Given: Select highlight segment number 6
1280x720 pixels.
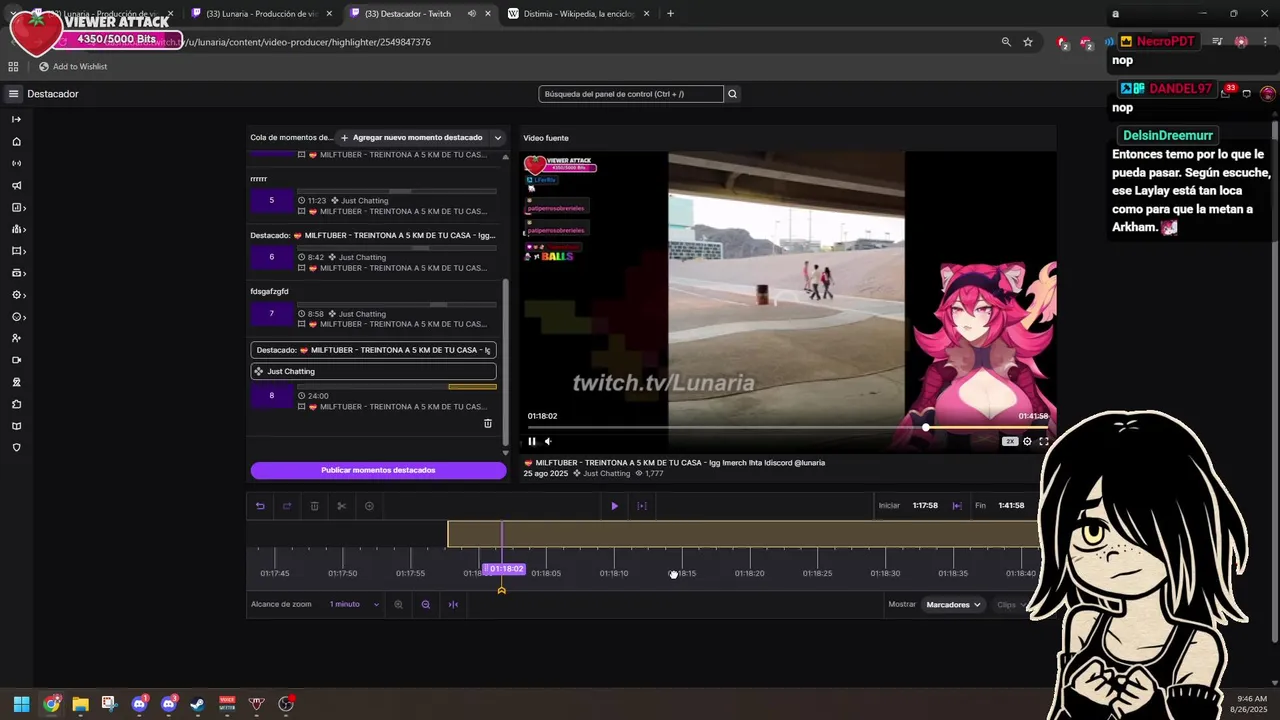Looking at the screenshot, I should (x=271, y=257).
